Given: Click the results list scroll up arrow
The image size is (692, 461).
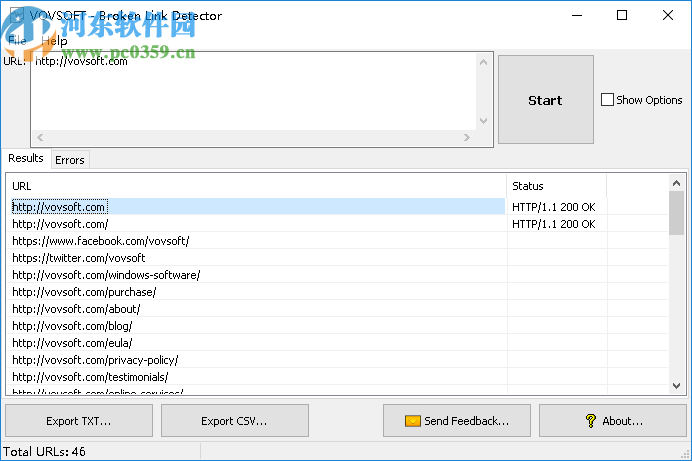Looking at the screenshot, I should [x=676, y=183].
